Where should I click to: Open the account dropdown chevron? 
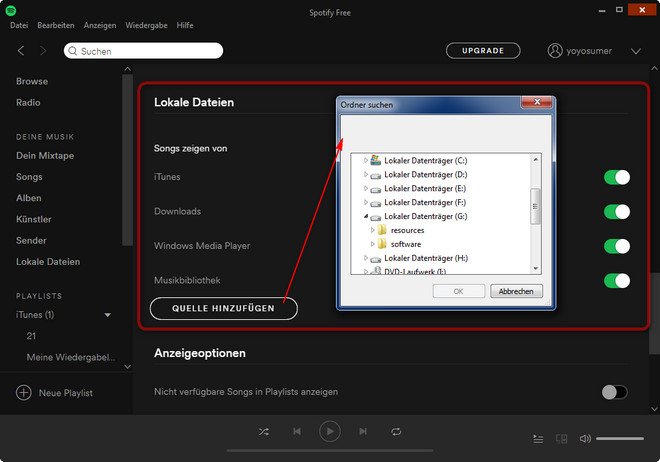pos(636,51)
